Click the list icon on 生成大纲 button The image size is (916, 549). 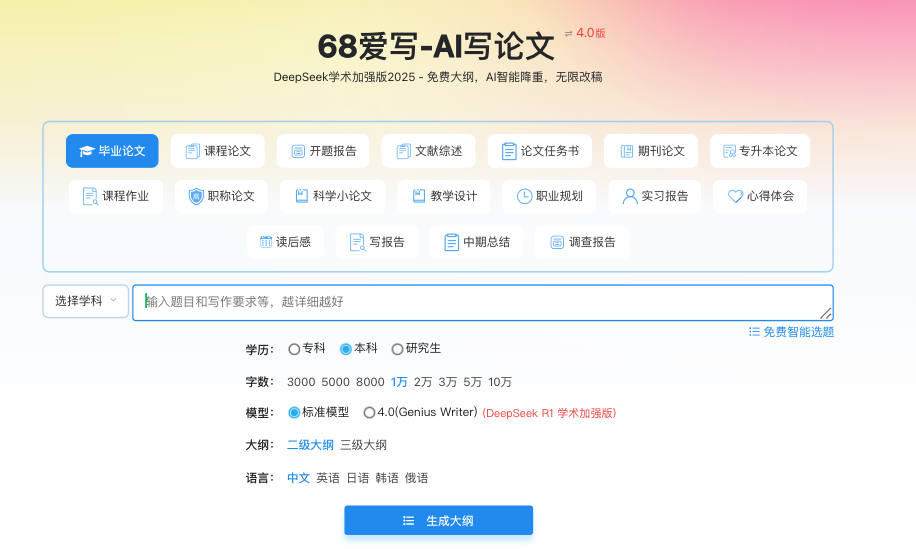[408, 520]
